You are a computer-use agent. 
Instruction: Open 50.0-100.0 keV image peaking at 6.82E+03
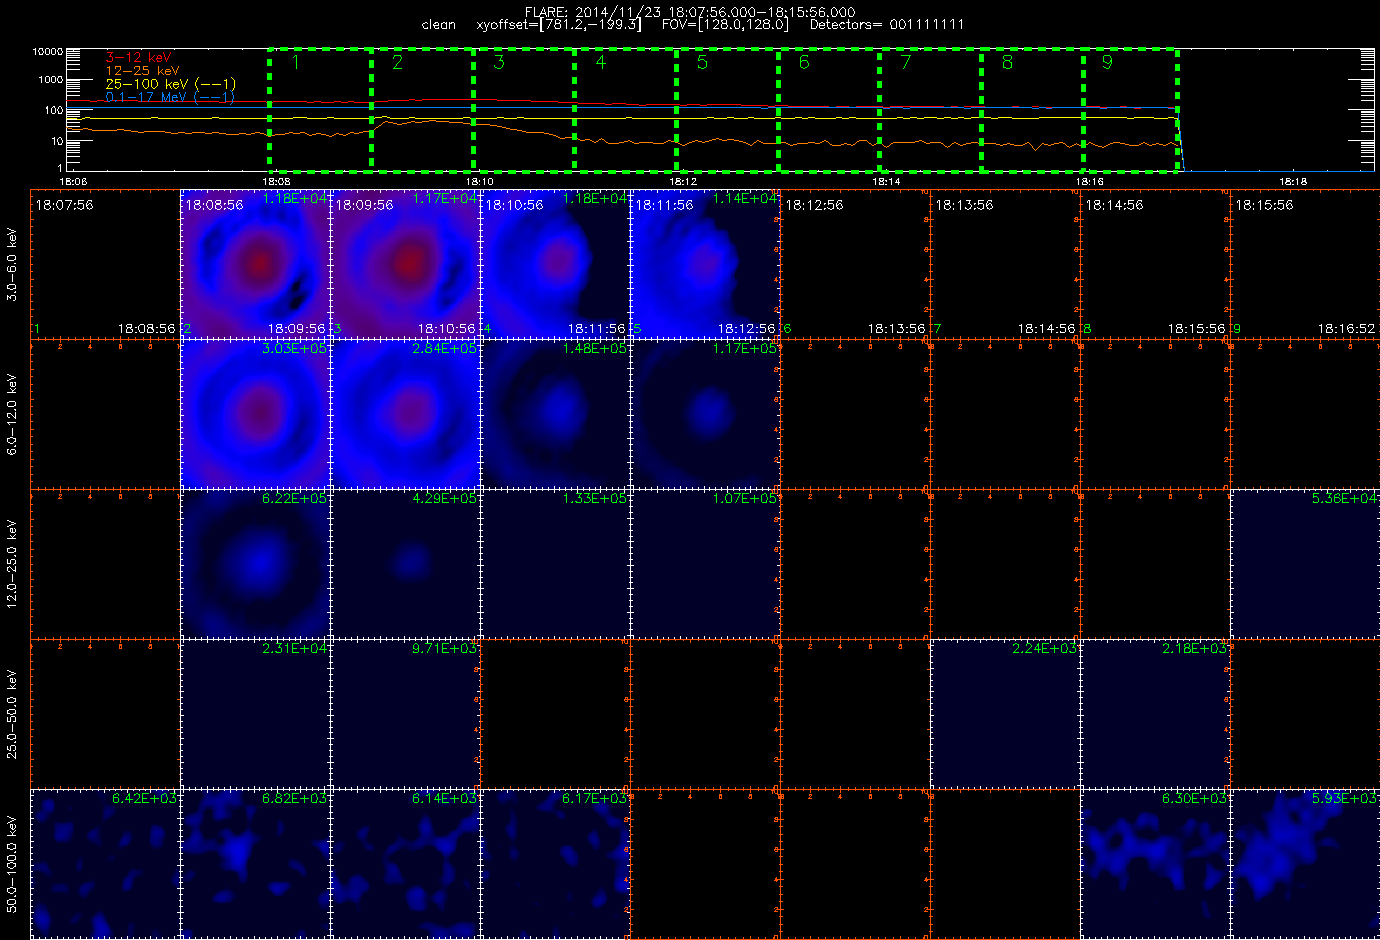pyautogui.click(x=256, y=863)
